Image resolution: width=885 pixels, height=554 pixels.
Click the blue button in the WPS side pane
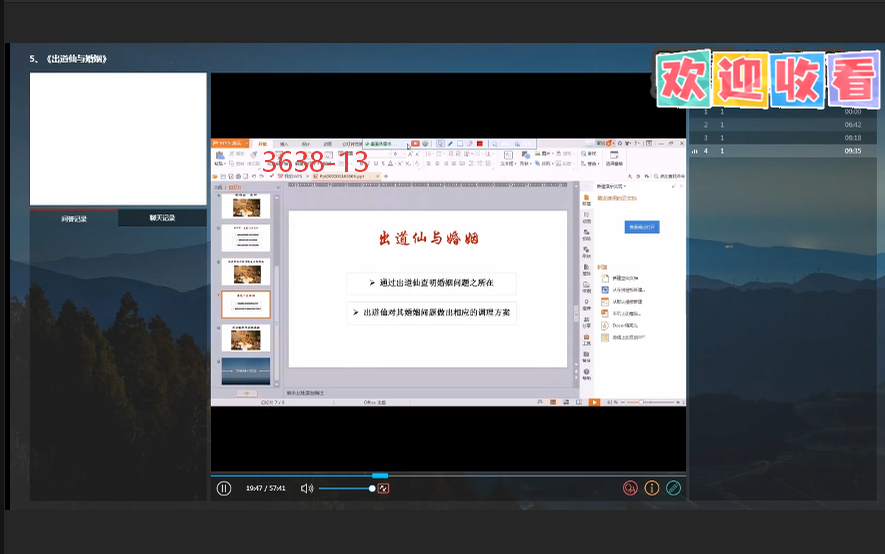[x=643, y=227]
